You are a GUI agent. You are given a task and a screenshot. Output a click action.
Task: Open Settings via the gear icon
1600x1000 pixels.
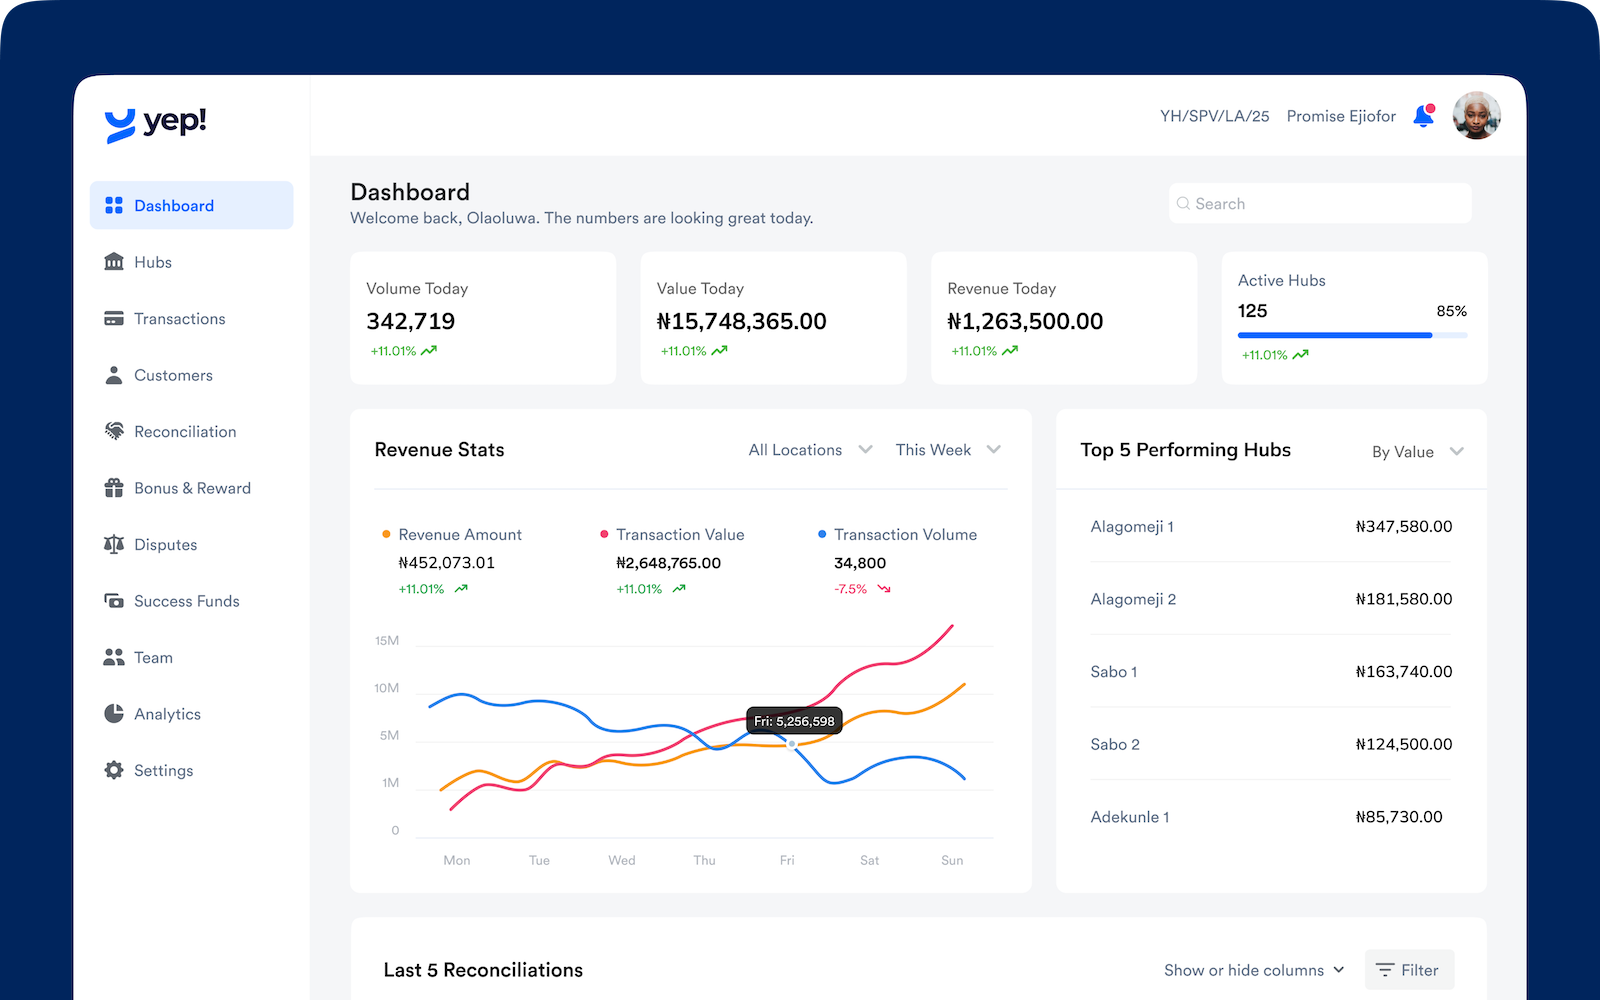(114, 771)
